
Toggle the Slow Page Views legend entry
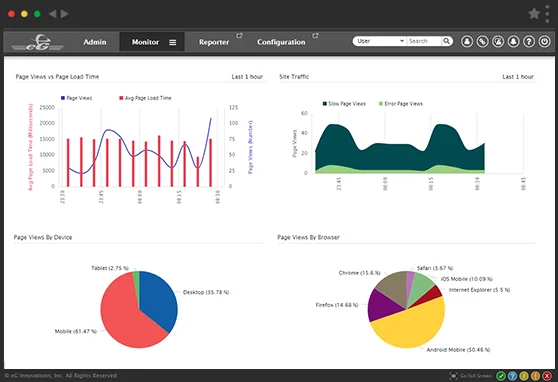coord(344,104)
